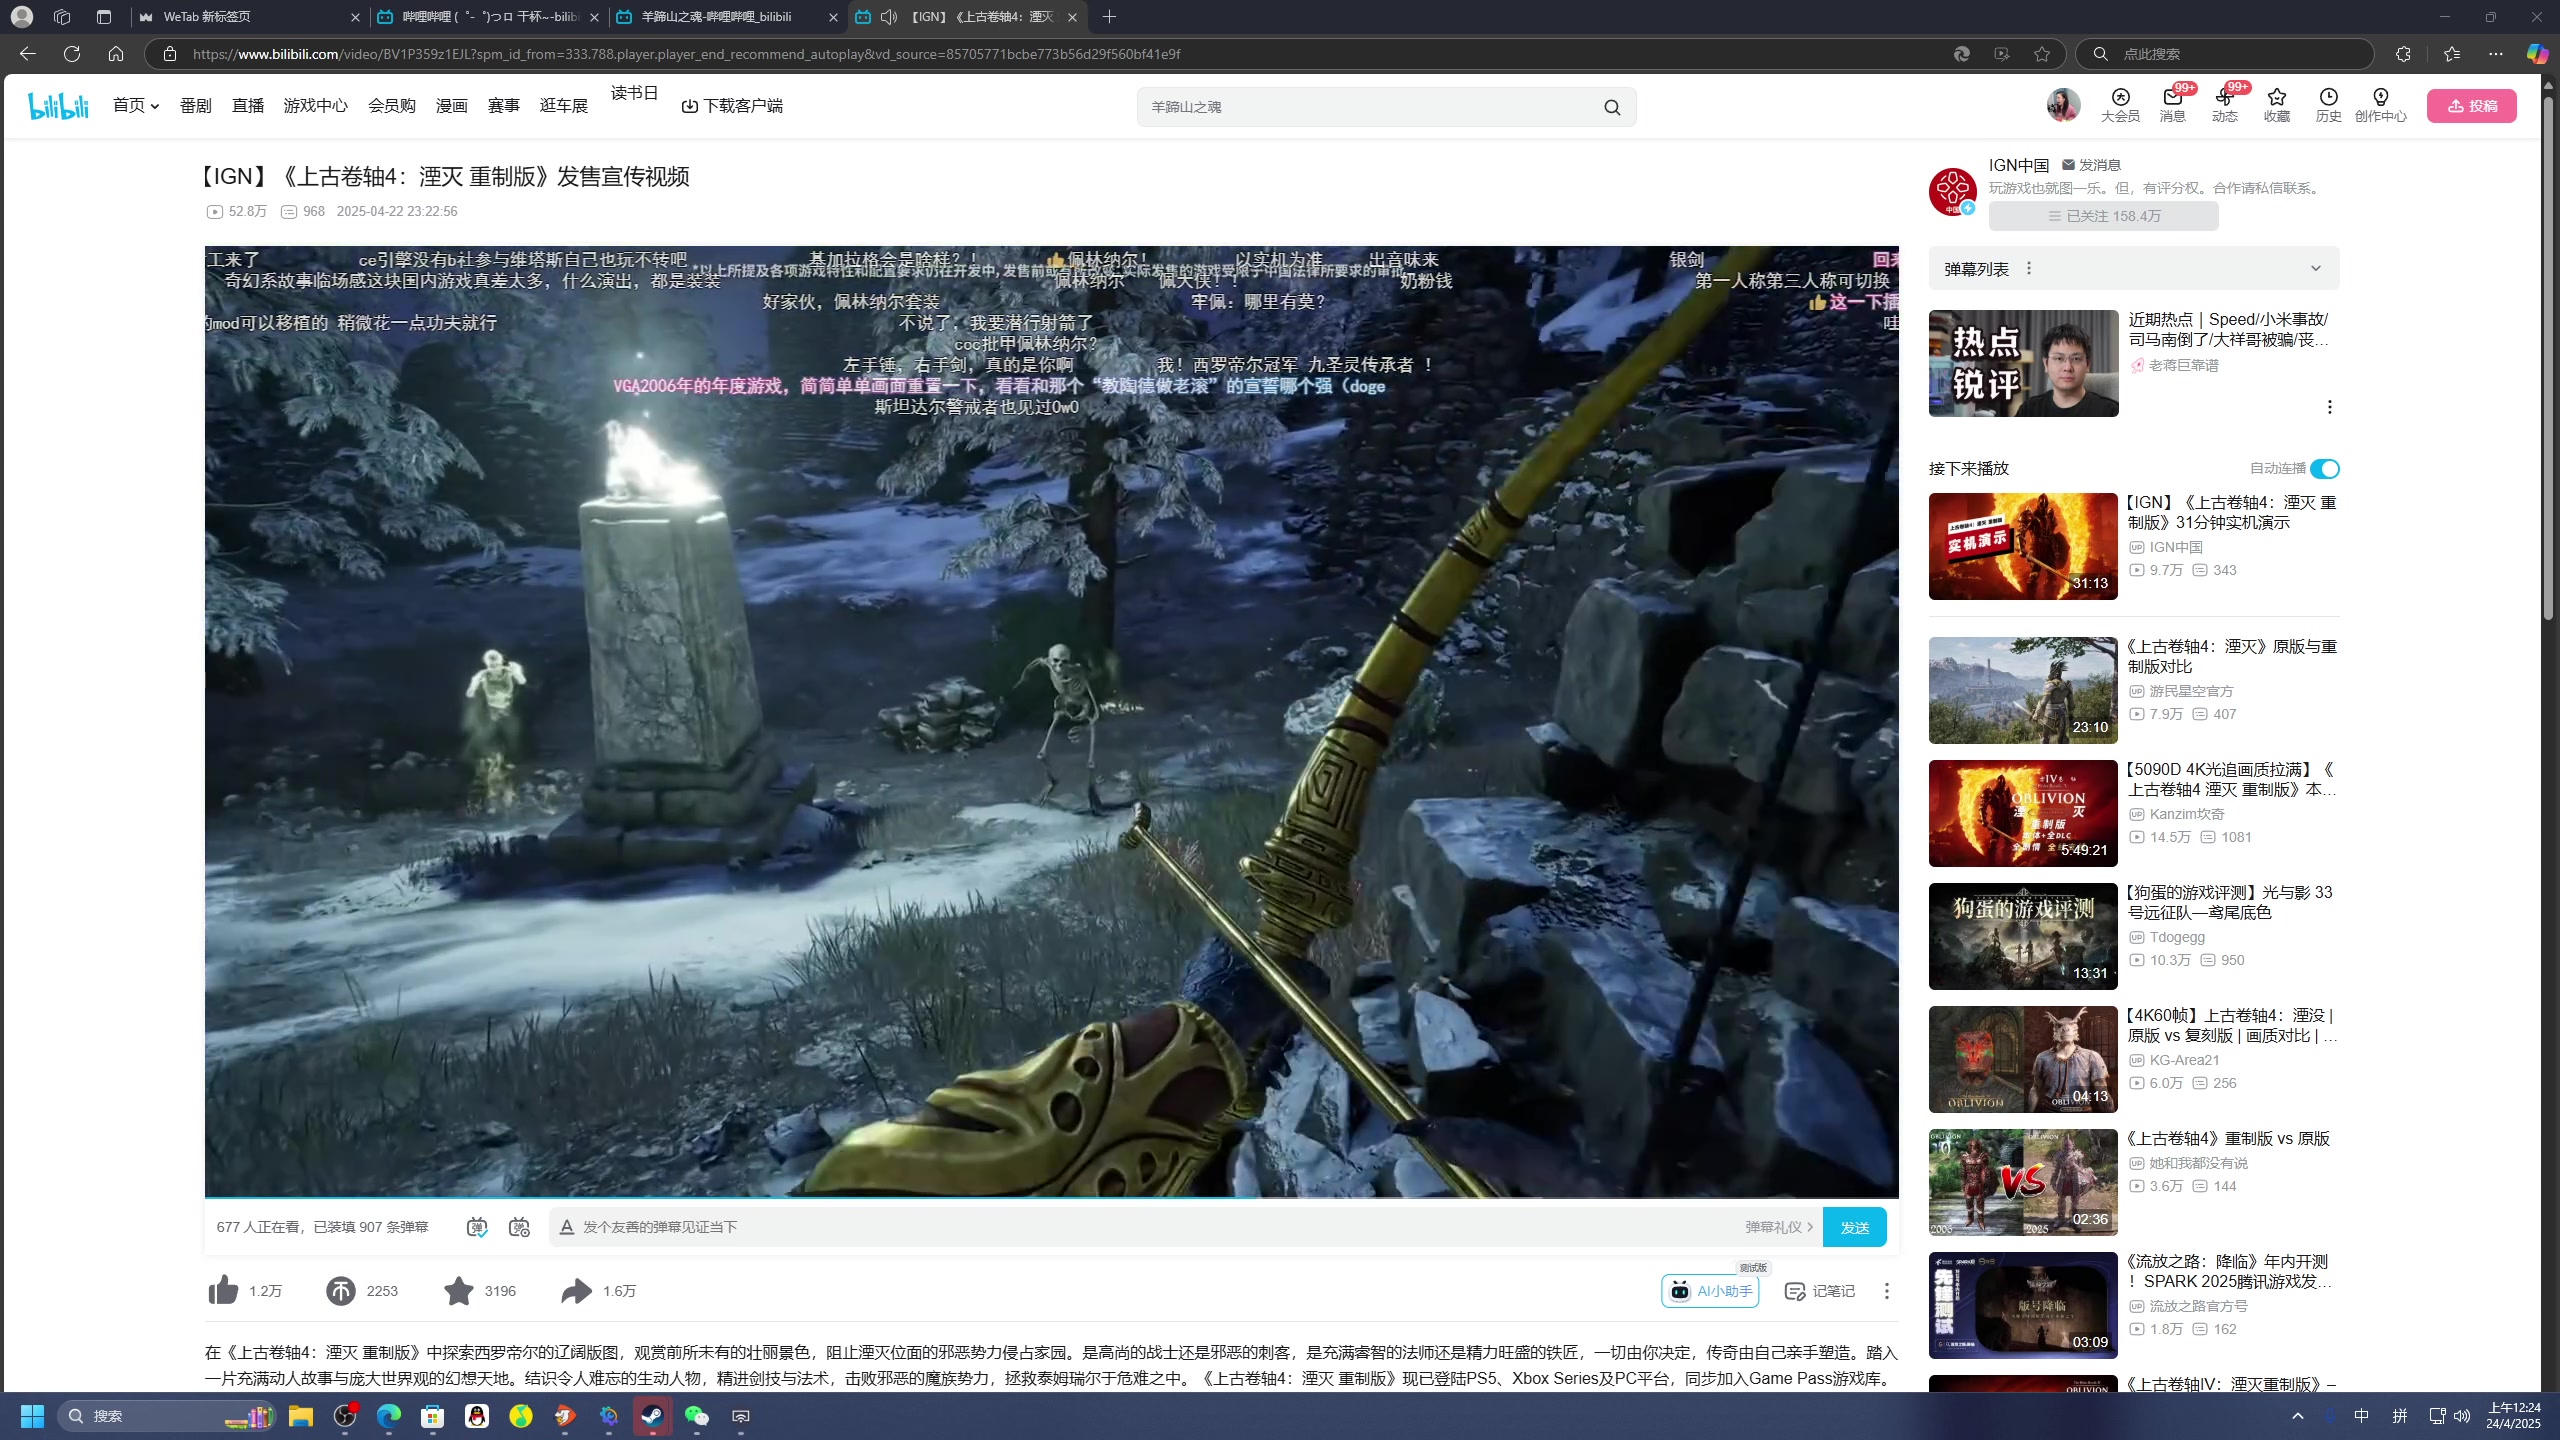The width and height of the screenshot is (2560, 1440).
Task: Open the 收藏 favorites icon
Action: click(2276, 105)
